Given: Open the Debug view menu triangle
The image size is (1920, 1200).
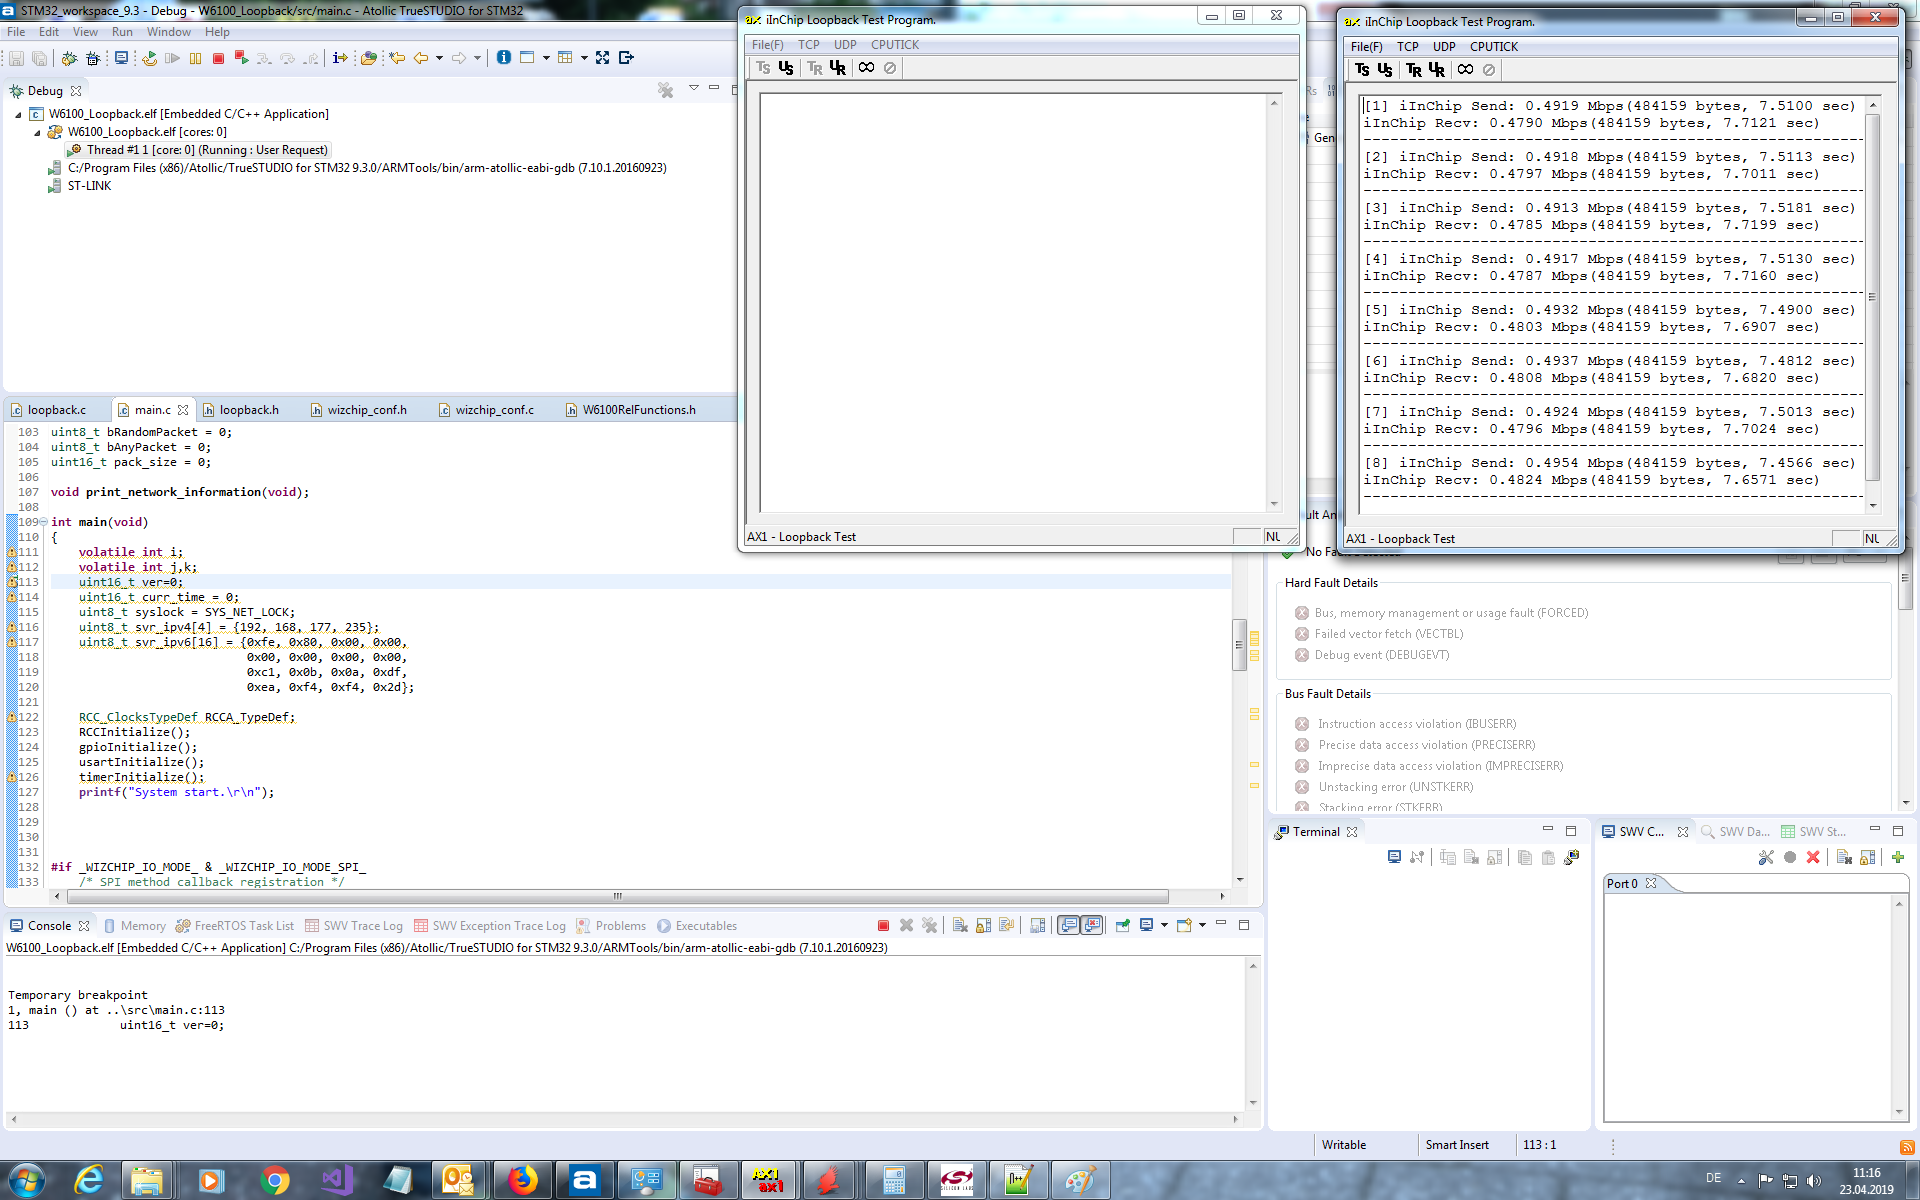Looking at the screenshot, I should coord(693,88).
